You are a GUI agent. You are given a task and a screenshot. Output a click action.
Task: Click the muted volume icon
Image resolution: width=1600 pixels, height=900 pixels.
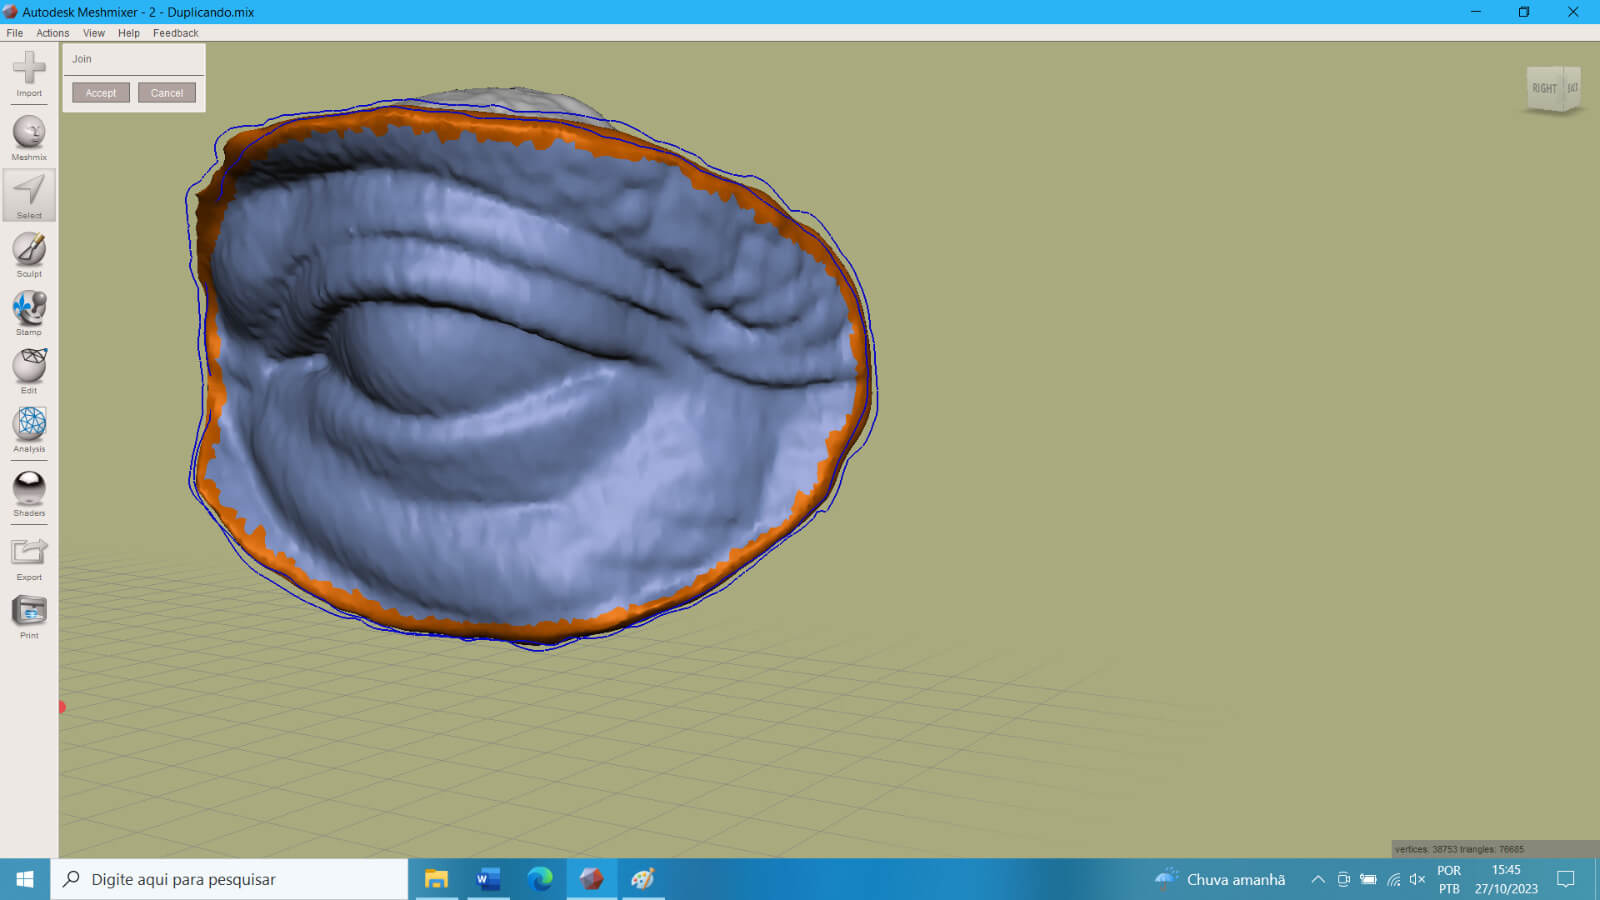[1417, 880]
